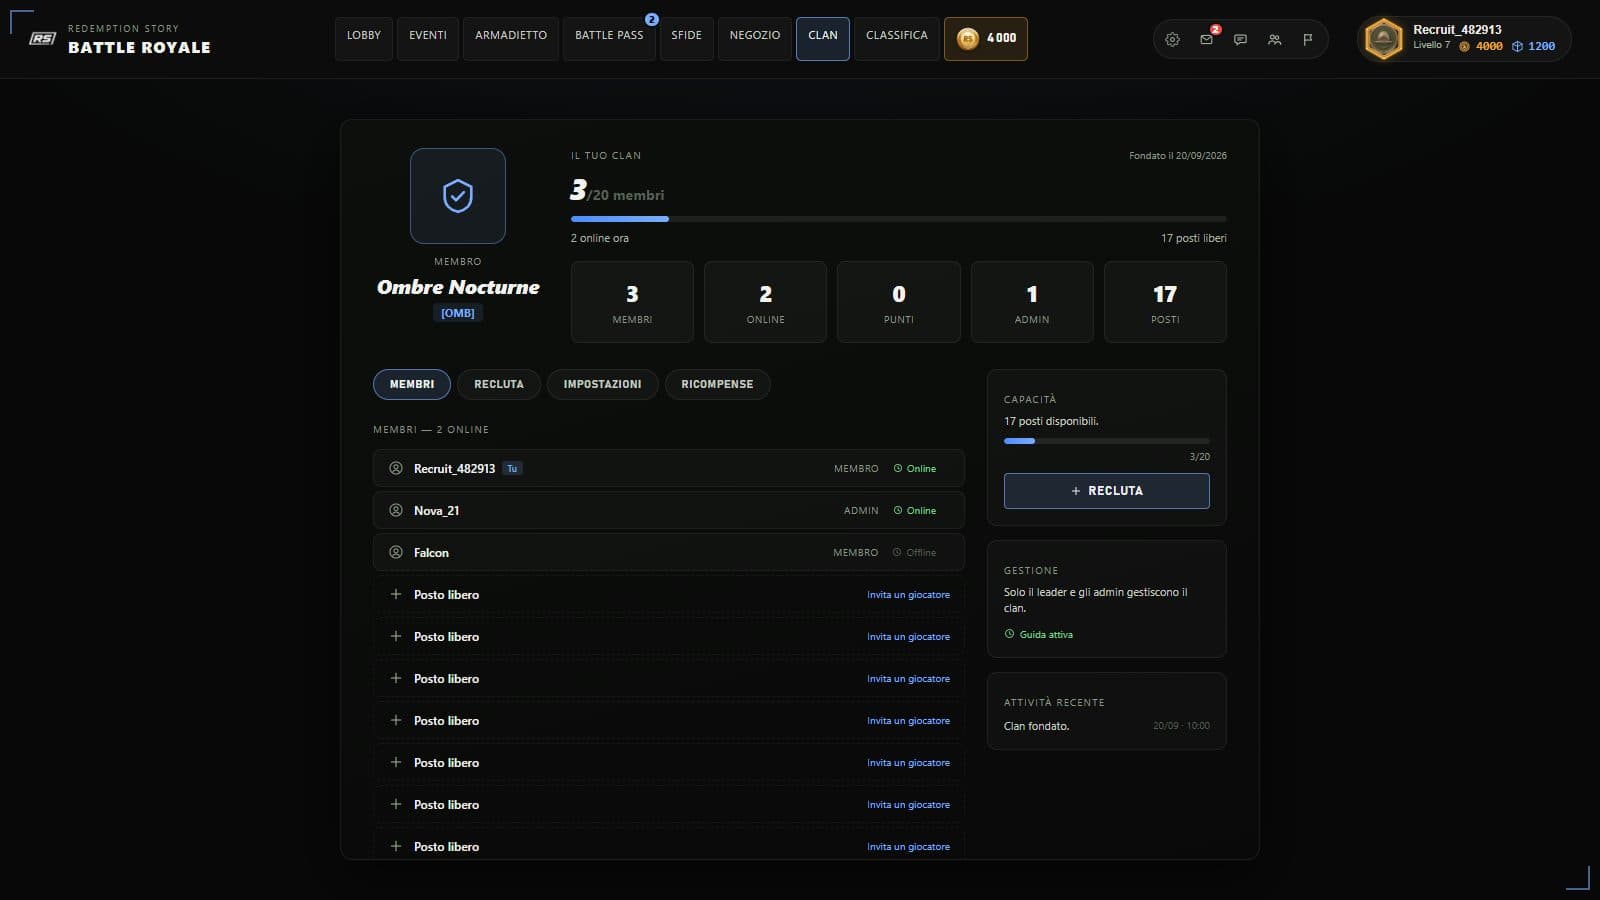This screenshot has height=900, width=1600.
Task: Click first Invita un giocatore link
Action: click(908, 595)
